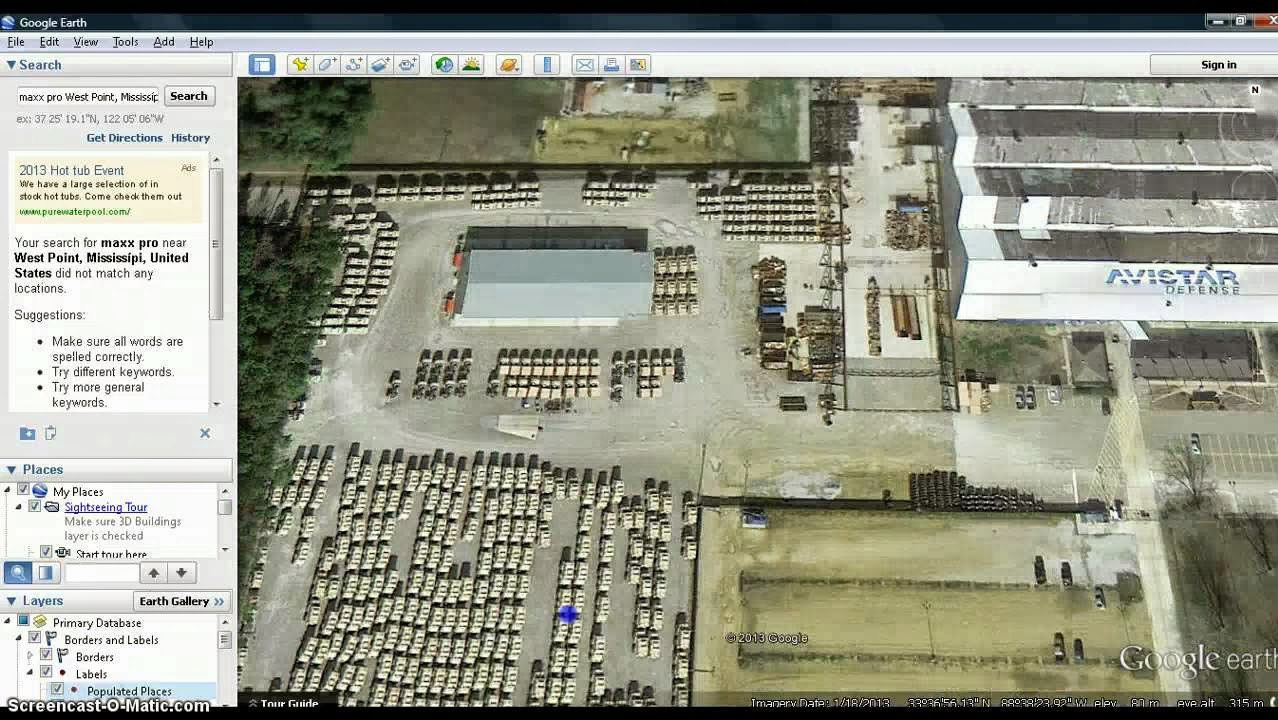
Task: Toggle the Start tour here checkbox
Action: click(x=46, y=552)
